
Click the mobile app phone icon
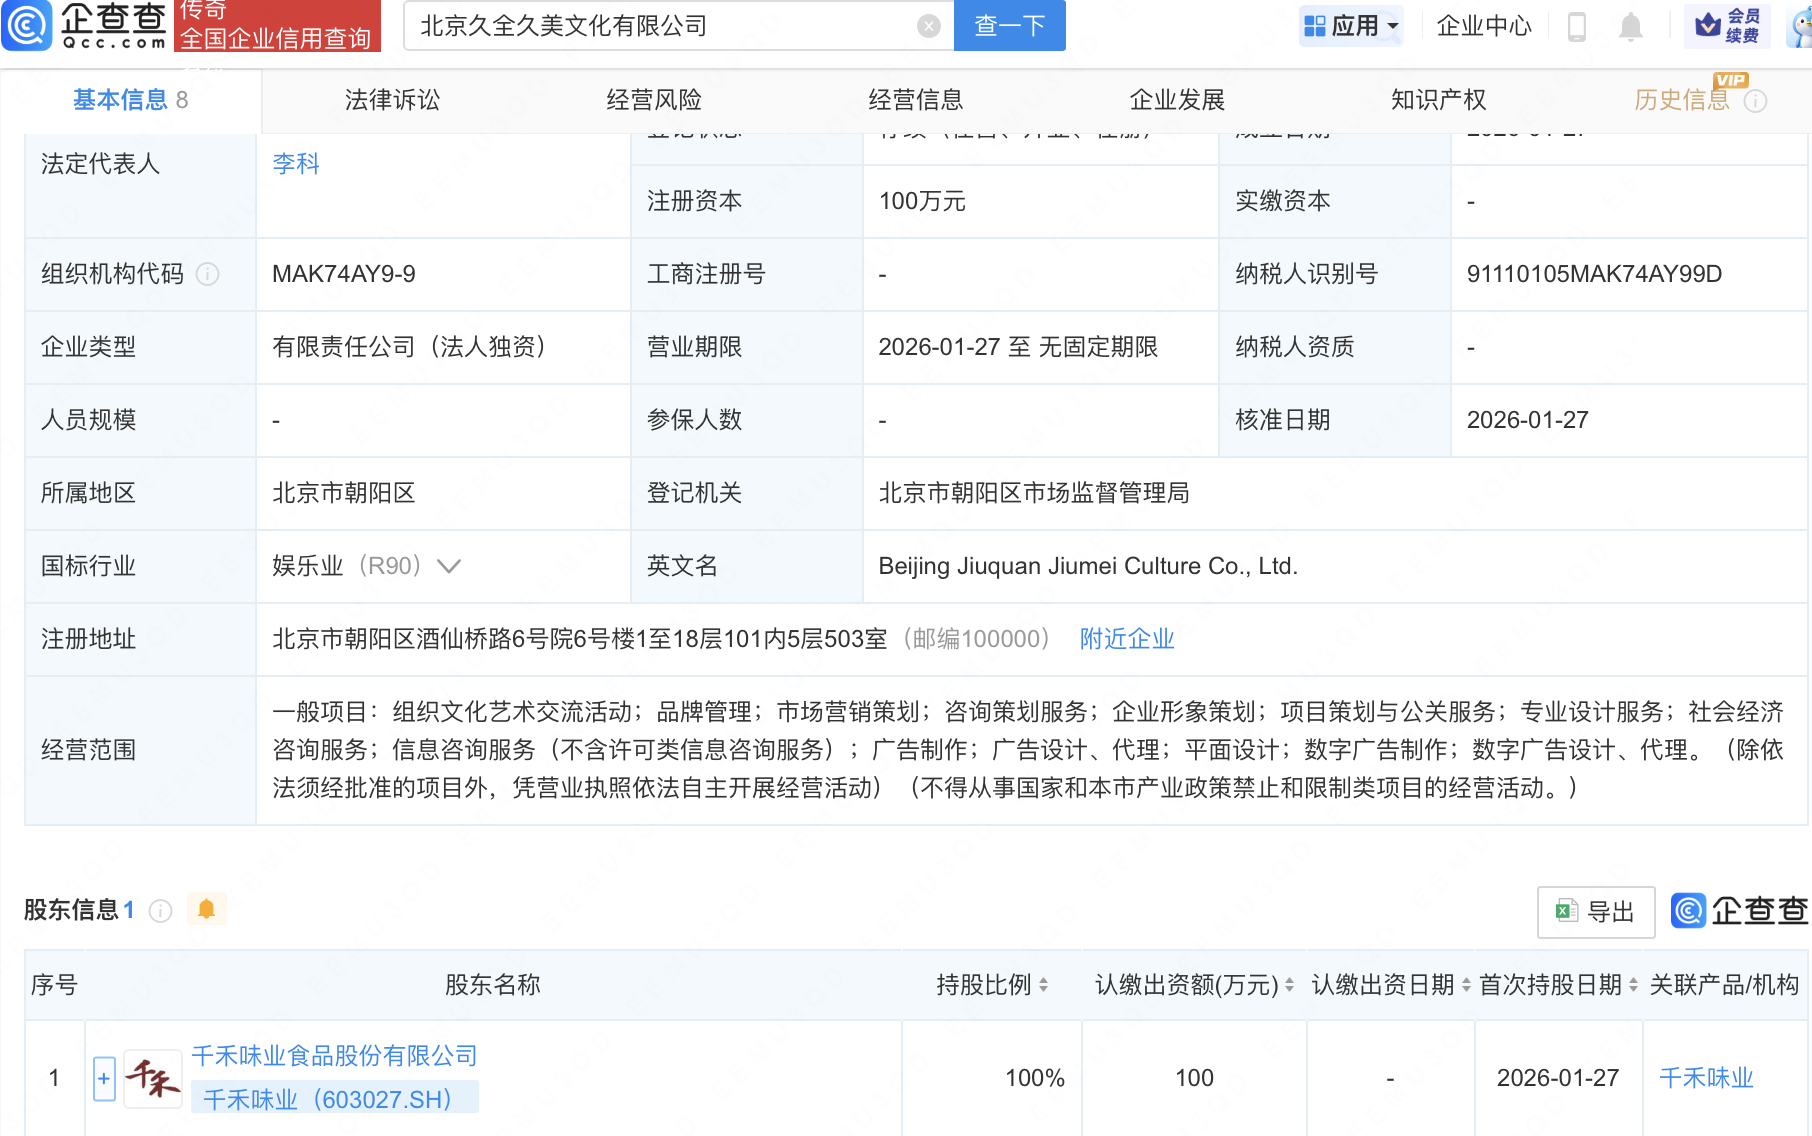coord(1578,27)
